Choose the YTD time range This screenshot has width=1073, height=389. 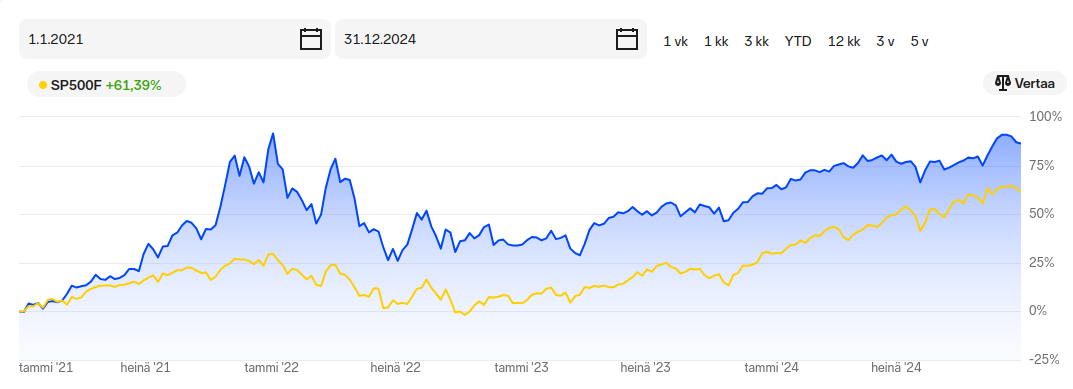point(798,41)
